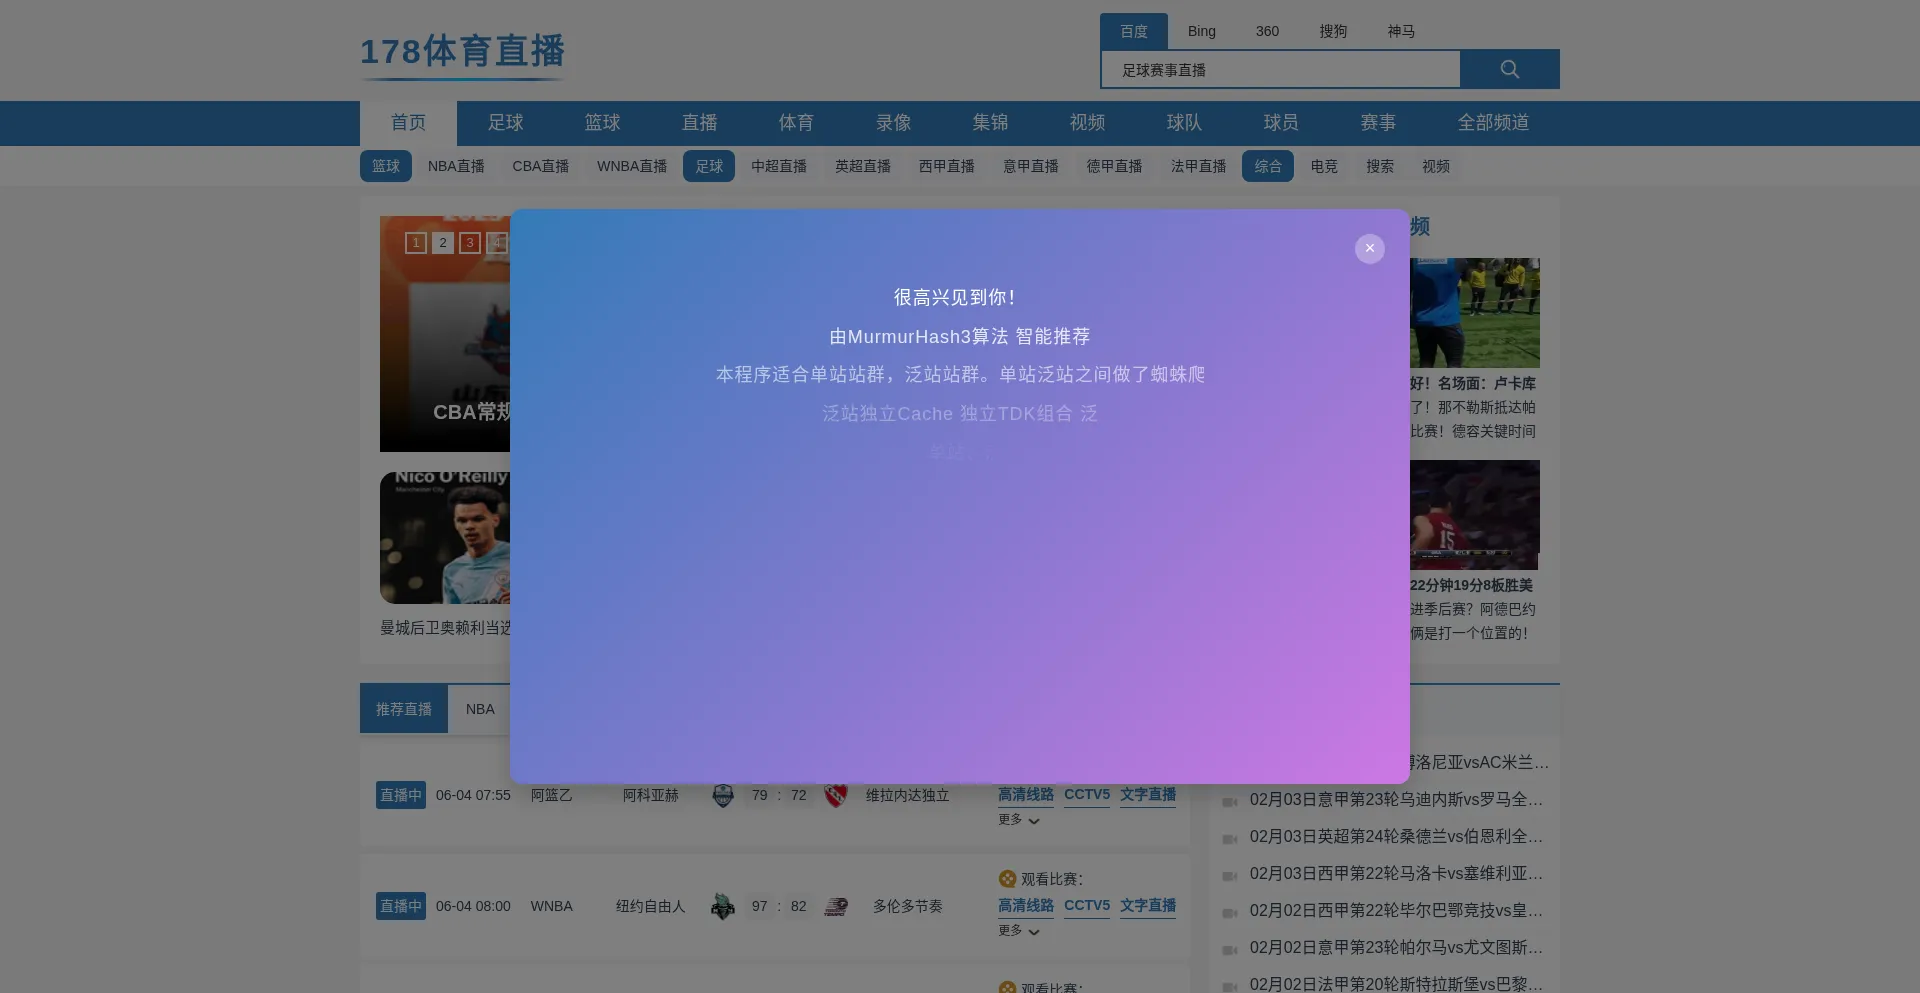Expand 更多 for 纽约自由人 match
Image resolution: width=1920 pixels, height=993 pixels.
click(1019, 931)
